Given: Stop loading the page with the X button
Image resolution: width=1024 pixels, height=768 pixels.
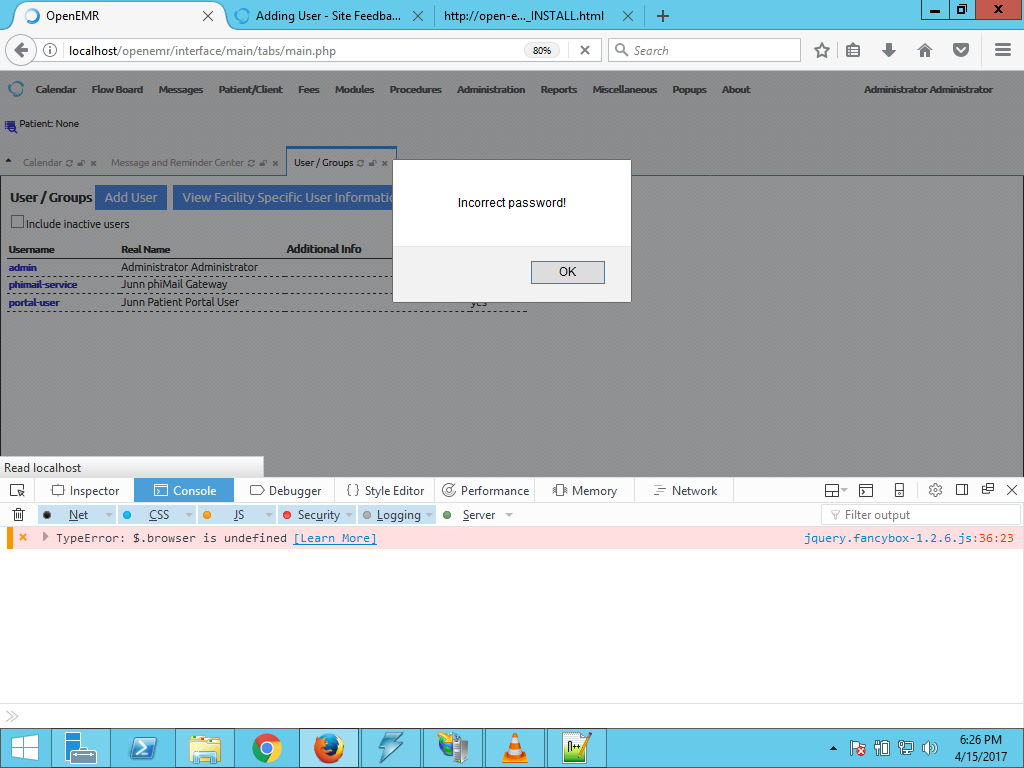Looking at the screenshot, I should point(585,50).
